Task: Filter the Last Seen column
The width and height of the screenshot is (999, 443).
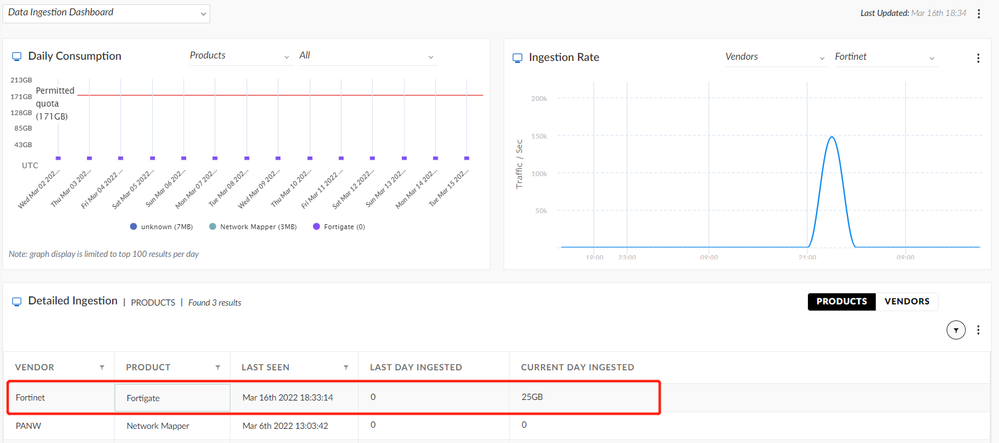Action: click(346, 367)
